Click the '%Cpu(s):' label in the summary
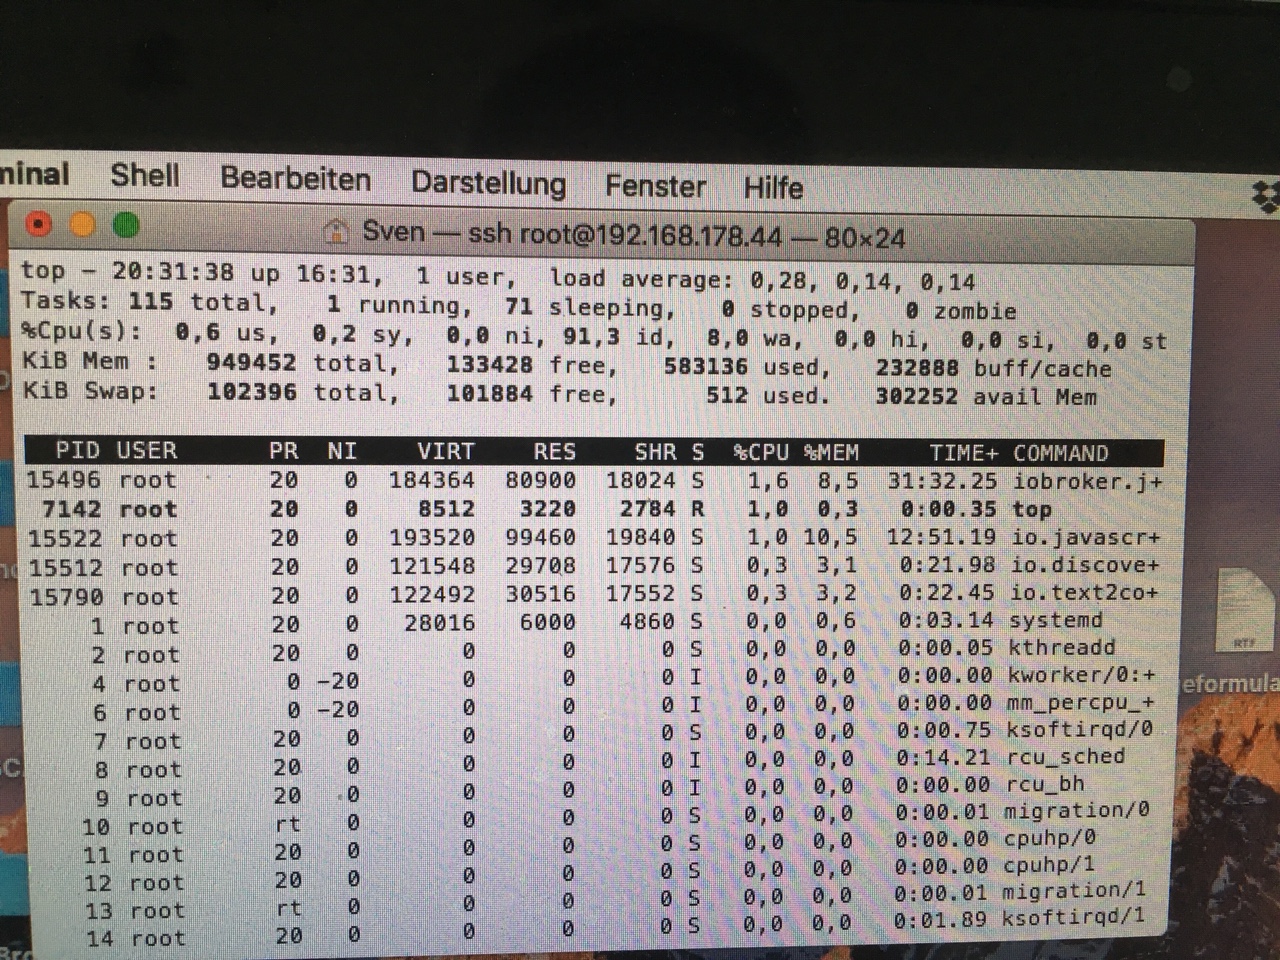 [81, 330]
